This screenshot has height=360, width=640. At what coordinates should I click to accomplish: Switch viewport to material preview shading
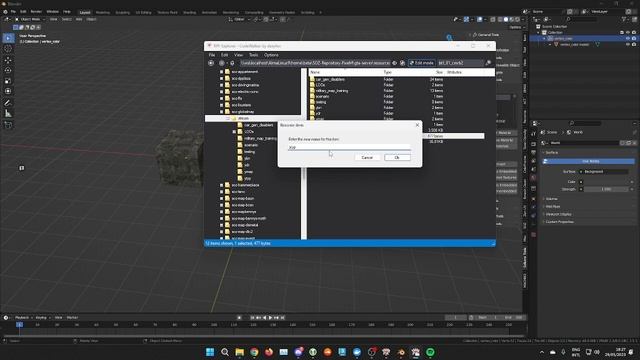512,19
